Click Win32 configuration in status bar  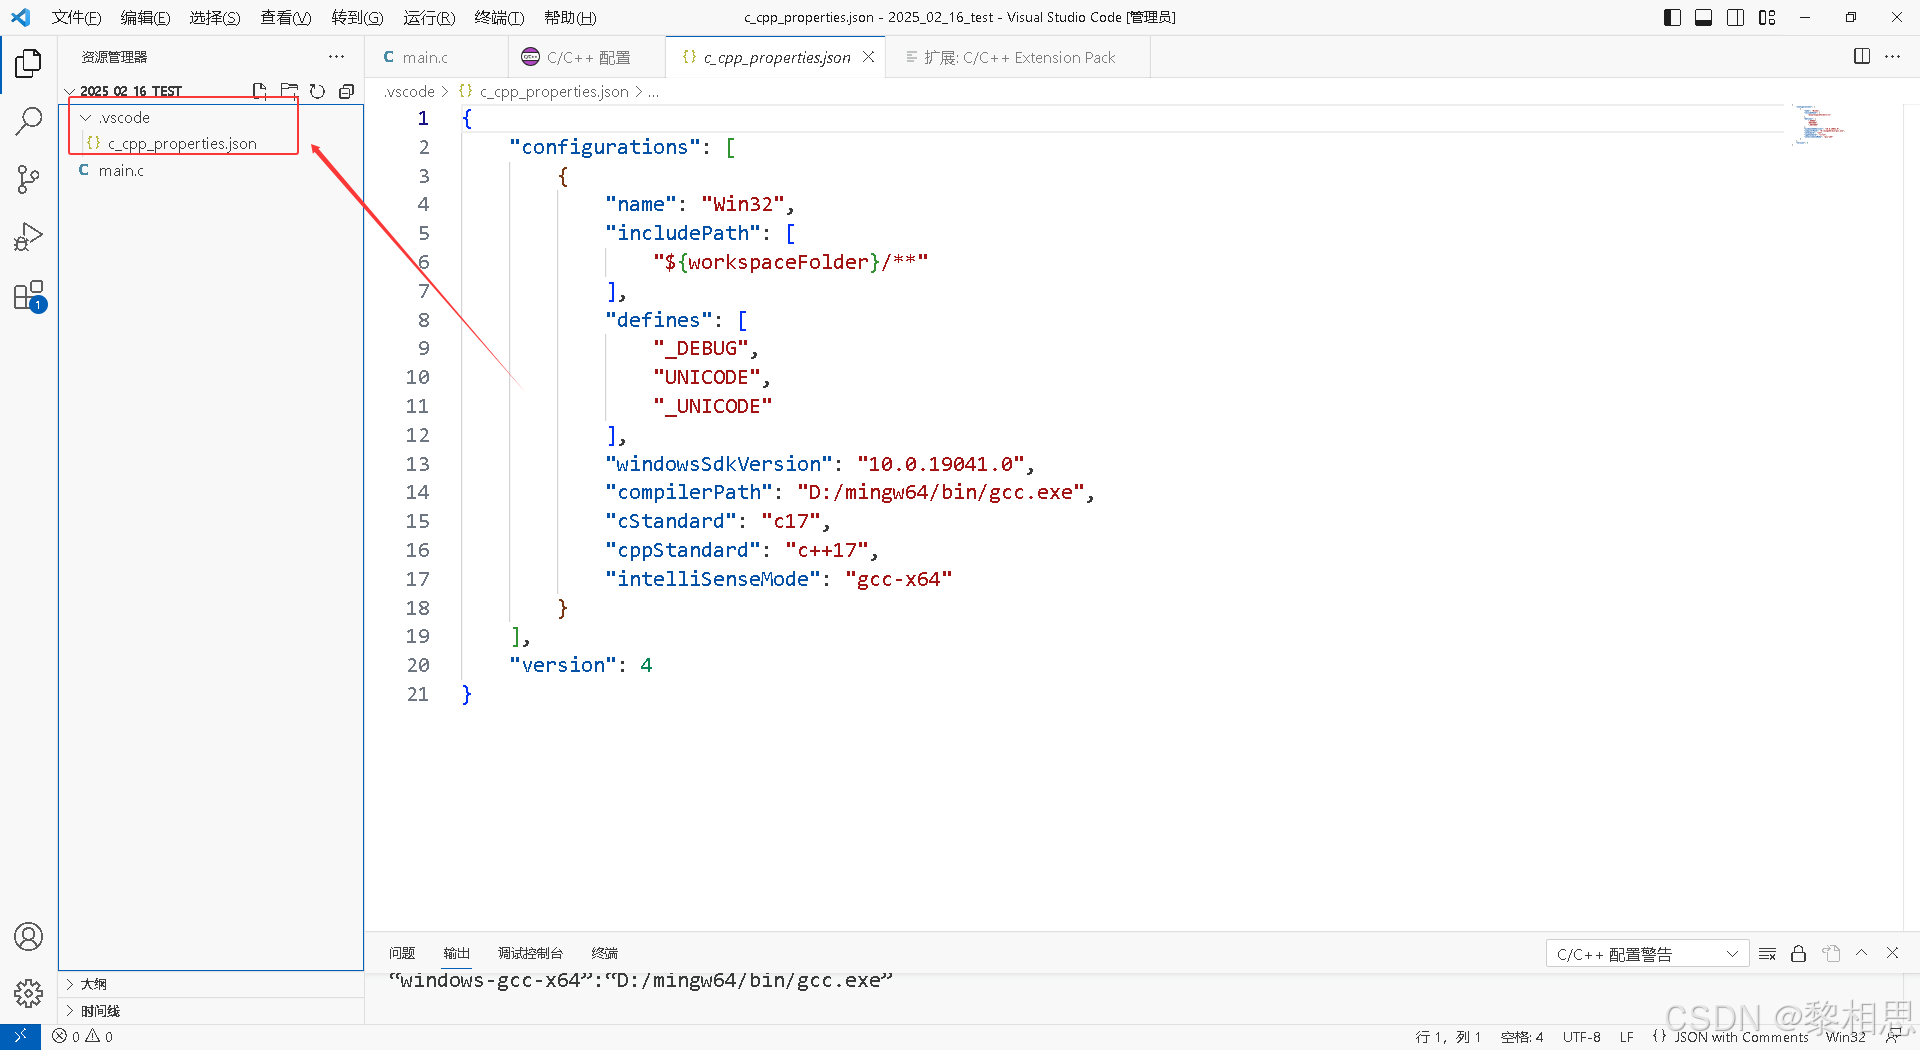(x=1845, y=1037)
